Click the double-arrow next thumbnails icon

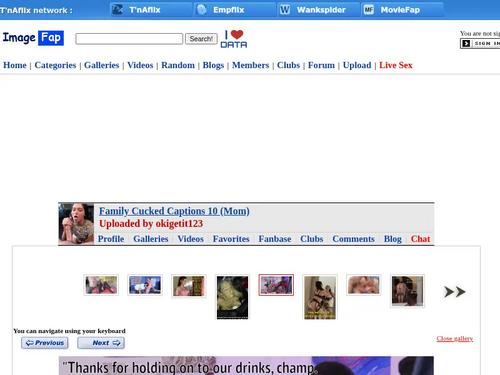coord(455,292)
